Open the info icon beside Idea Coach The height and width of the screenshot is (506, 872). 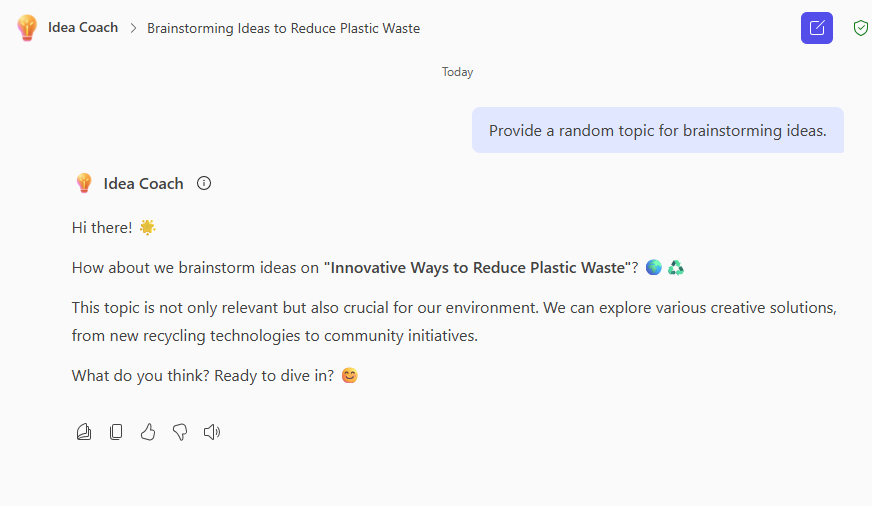click(x=204, y=183)
